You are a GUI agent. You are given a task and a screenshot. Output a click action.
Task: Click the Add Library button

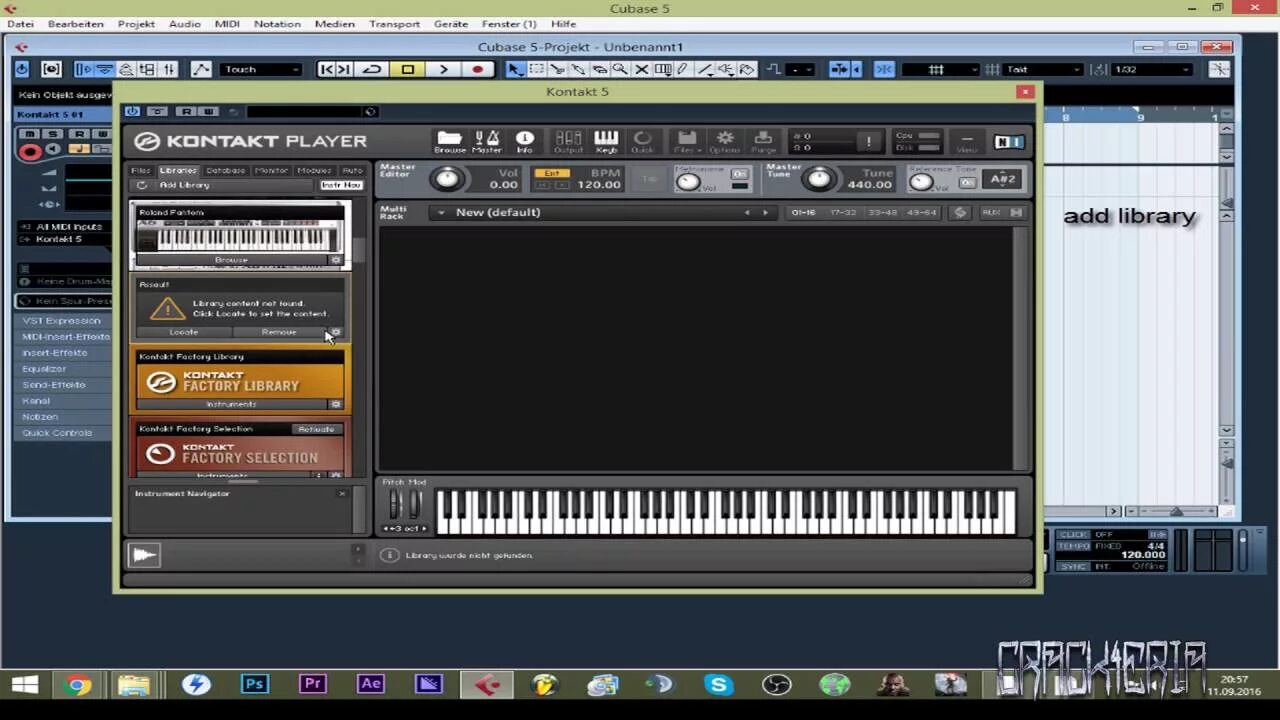185,185
